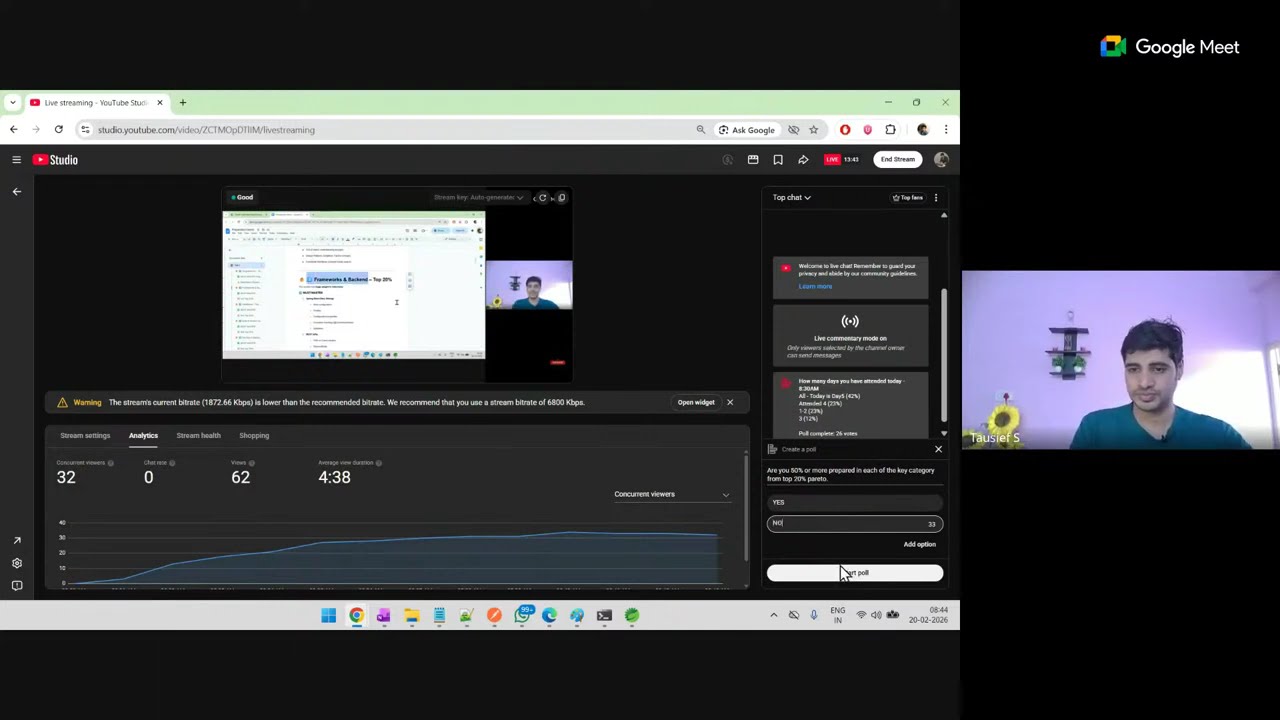Click the reset stream key icon
1280x720 pixels.
tap(542, 197)
